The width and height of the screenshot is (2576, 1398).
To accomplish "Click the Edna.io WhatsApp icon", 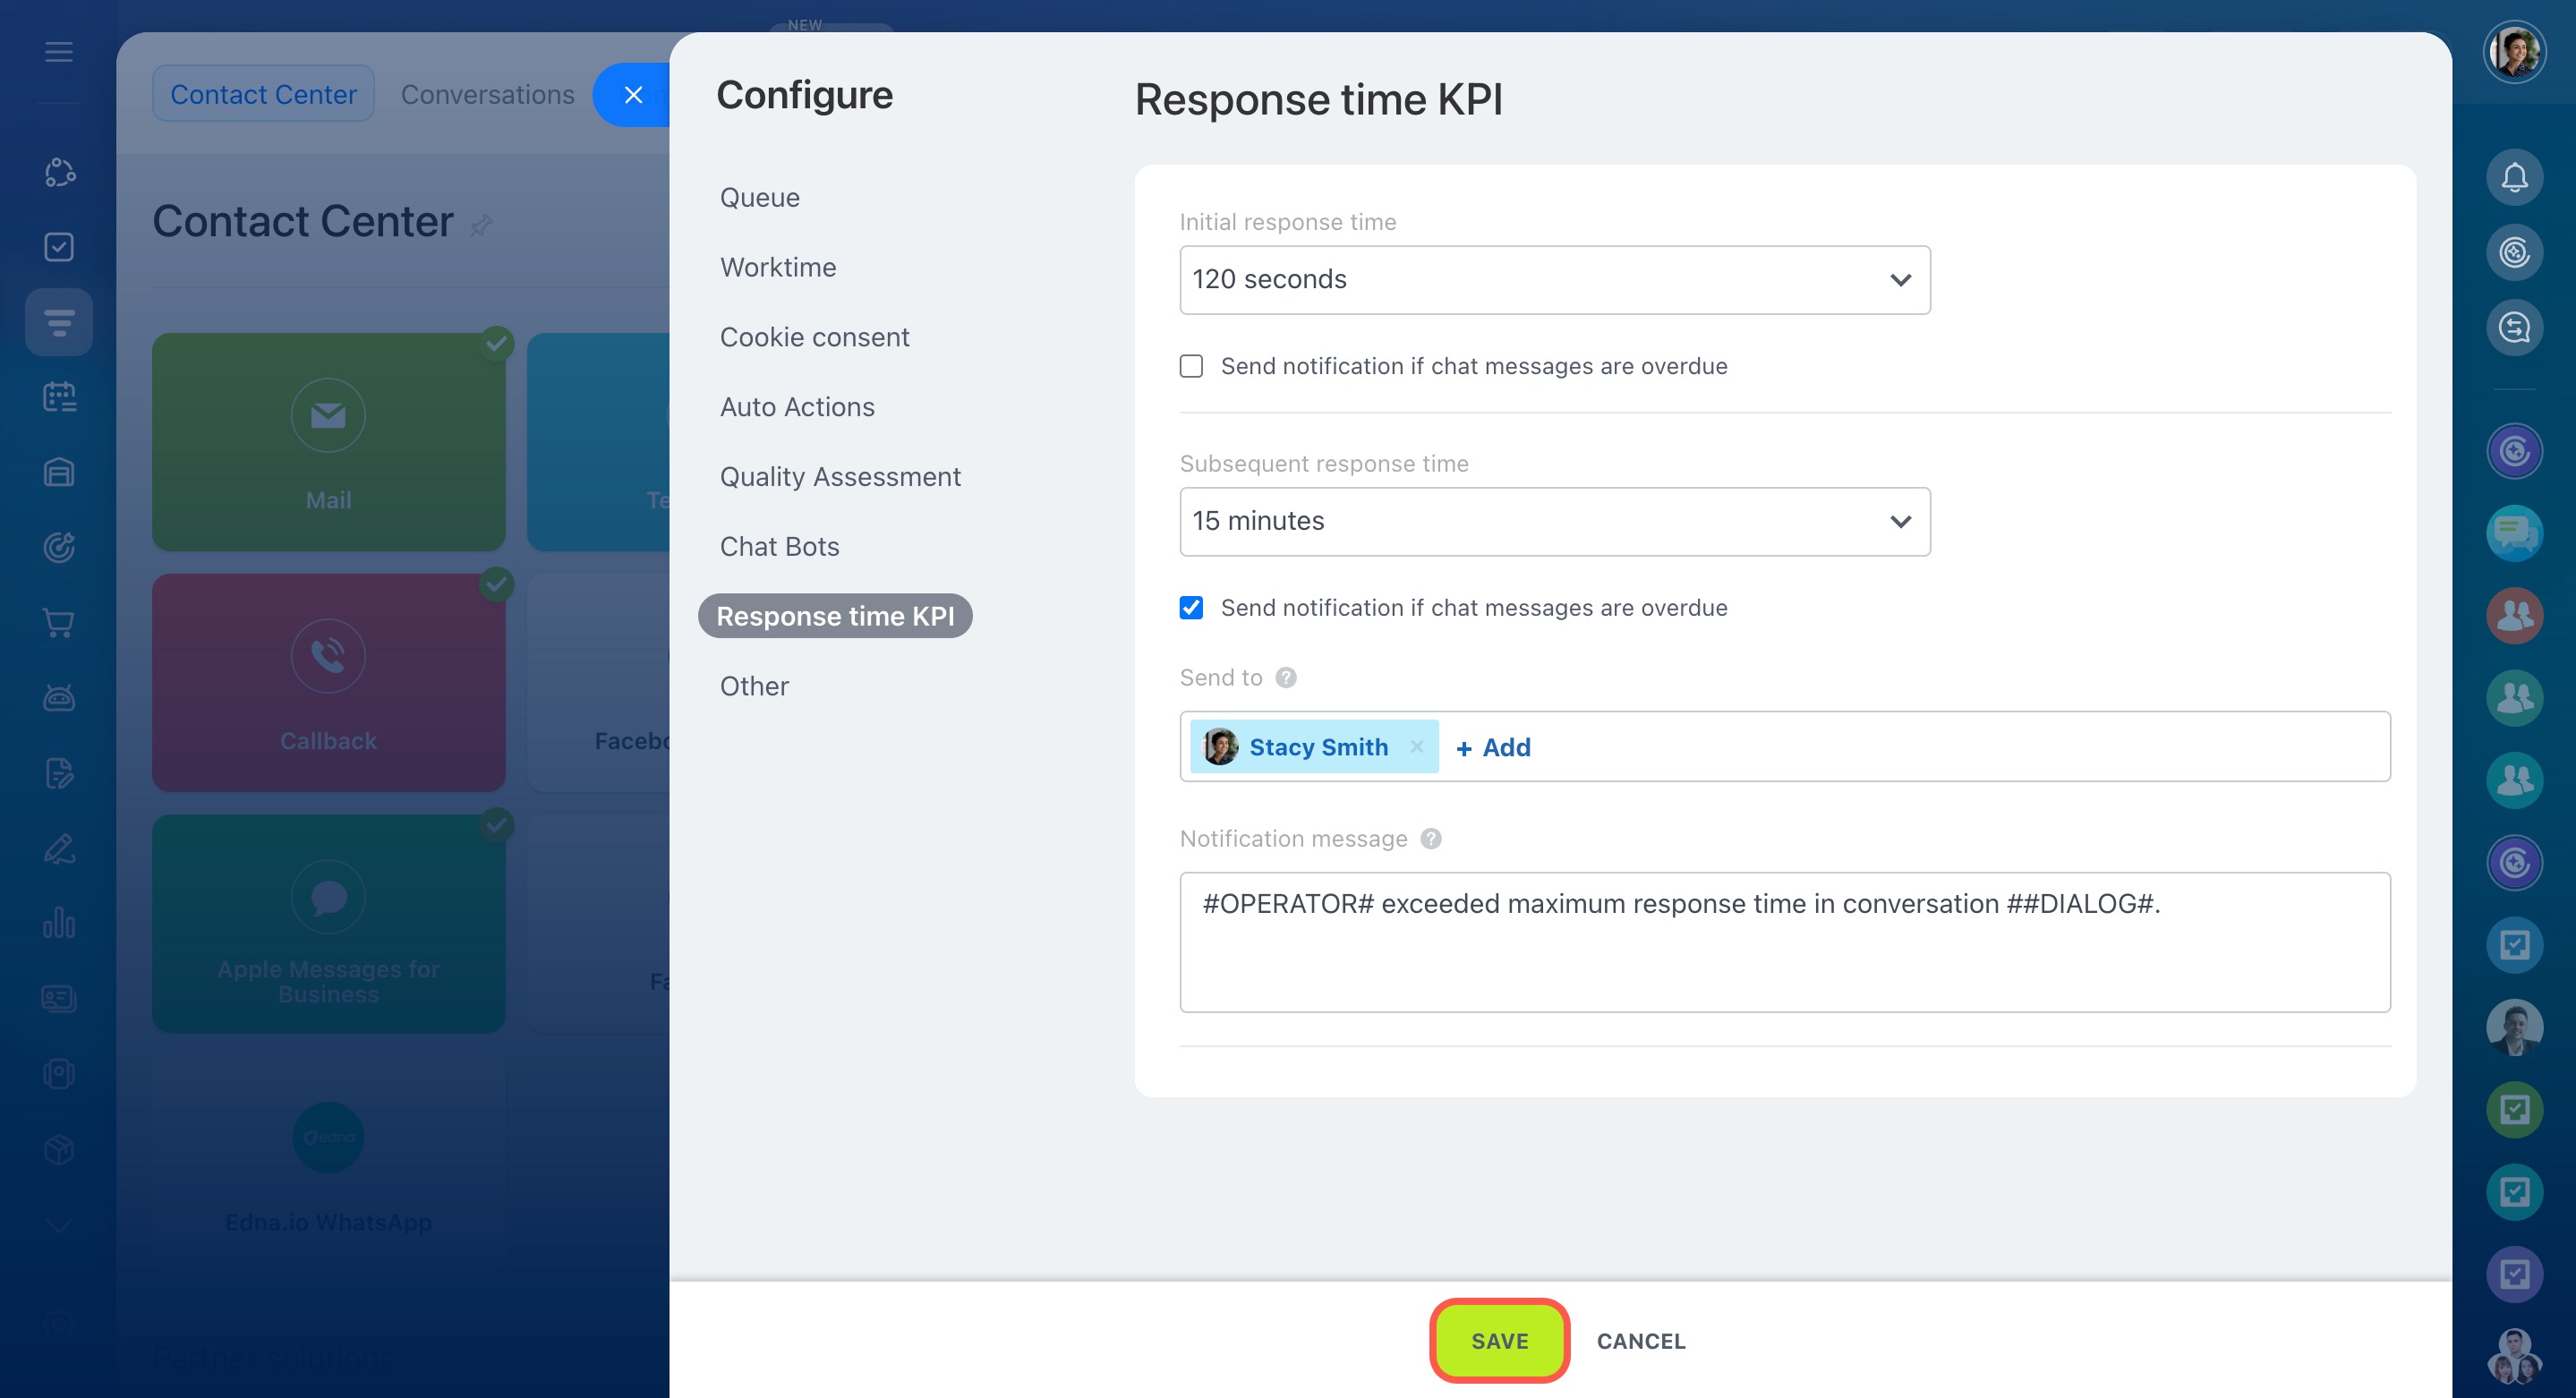I will click(x=328, y=1137).
